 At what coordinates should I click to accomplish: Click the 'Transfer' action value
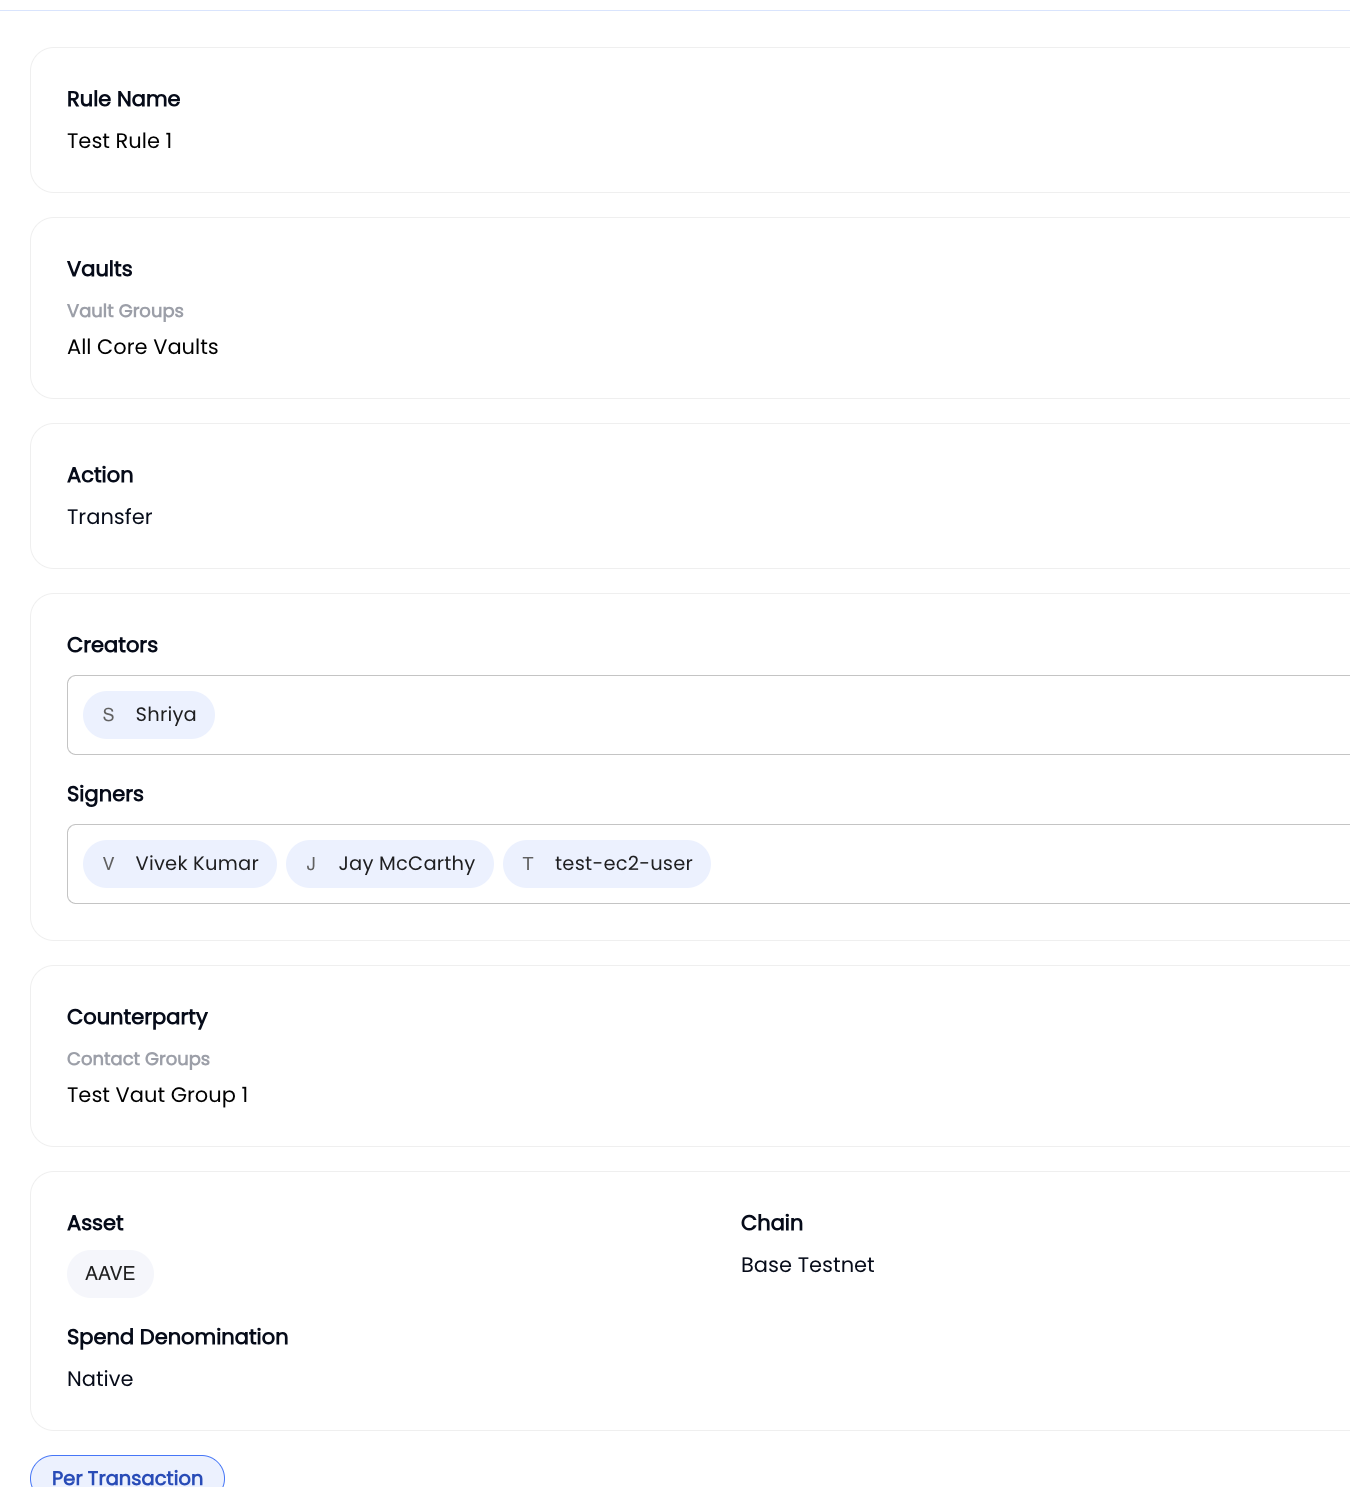click(x=110, y=517)
